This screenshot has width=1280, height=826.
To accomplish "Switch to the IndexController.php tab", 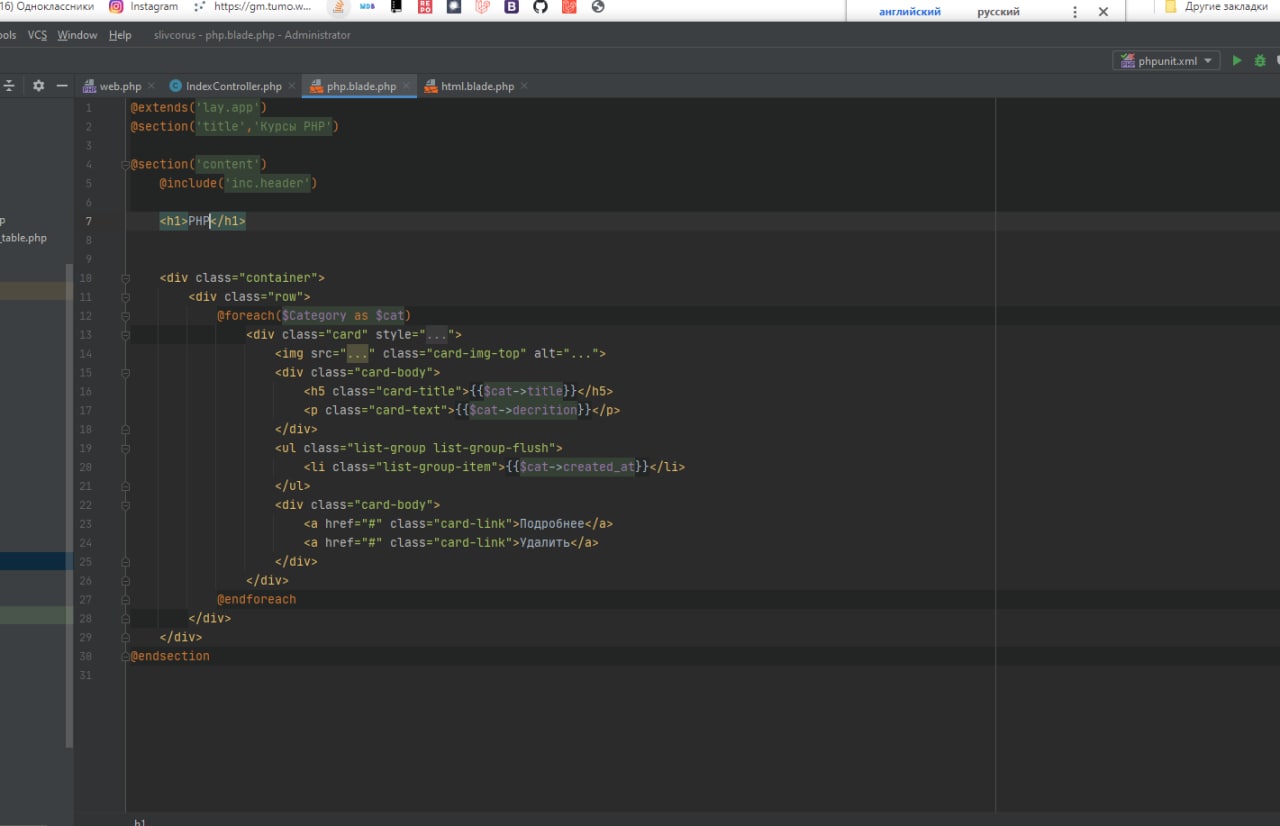I will tap(233, 87).
